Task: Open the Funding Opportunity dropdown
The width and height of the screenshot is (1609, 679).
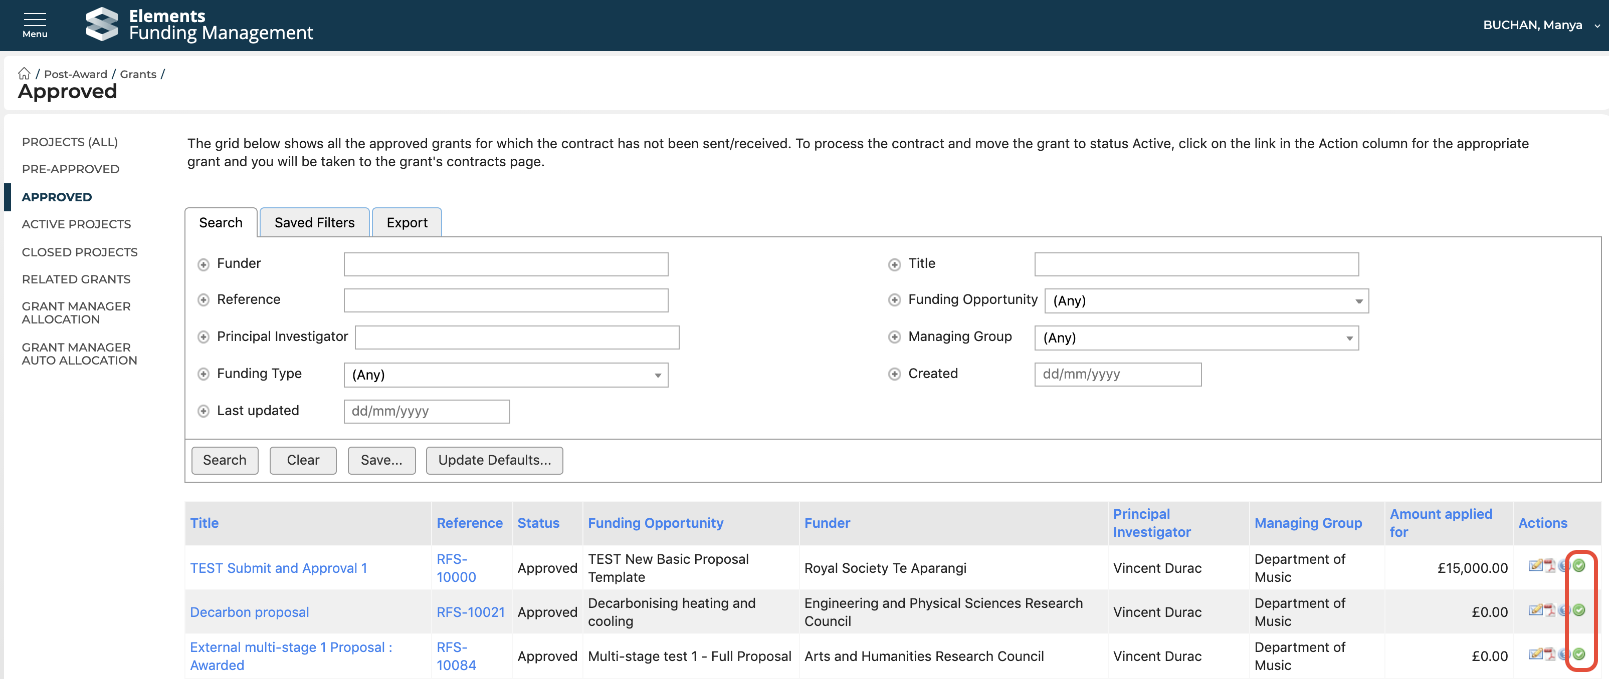Action: tap(1206, 301)
